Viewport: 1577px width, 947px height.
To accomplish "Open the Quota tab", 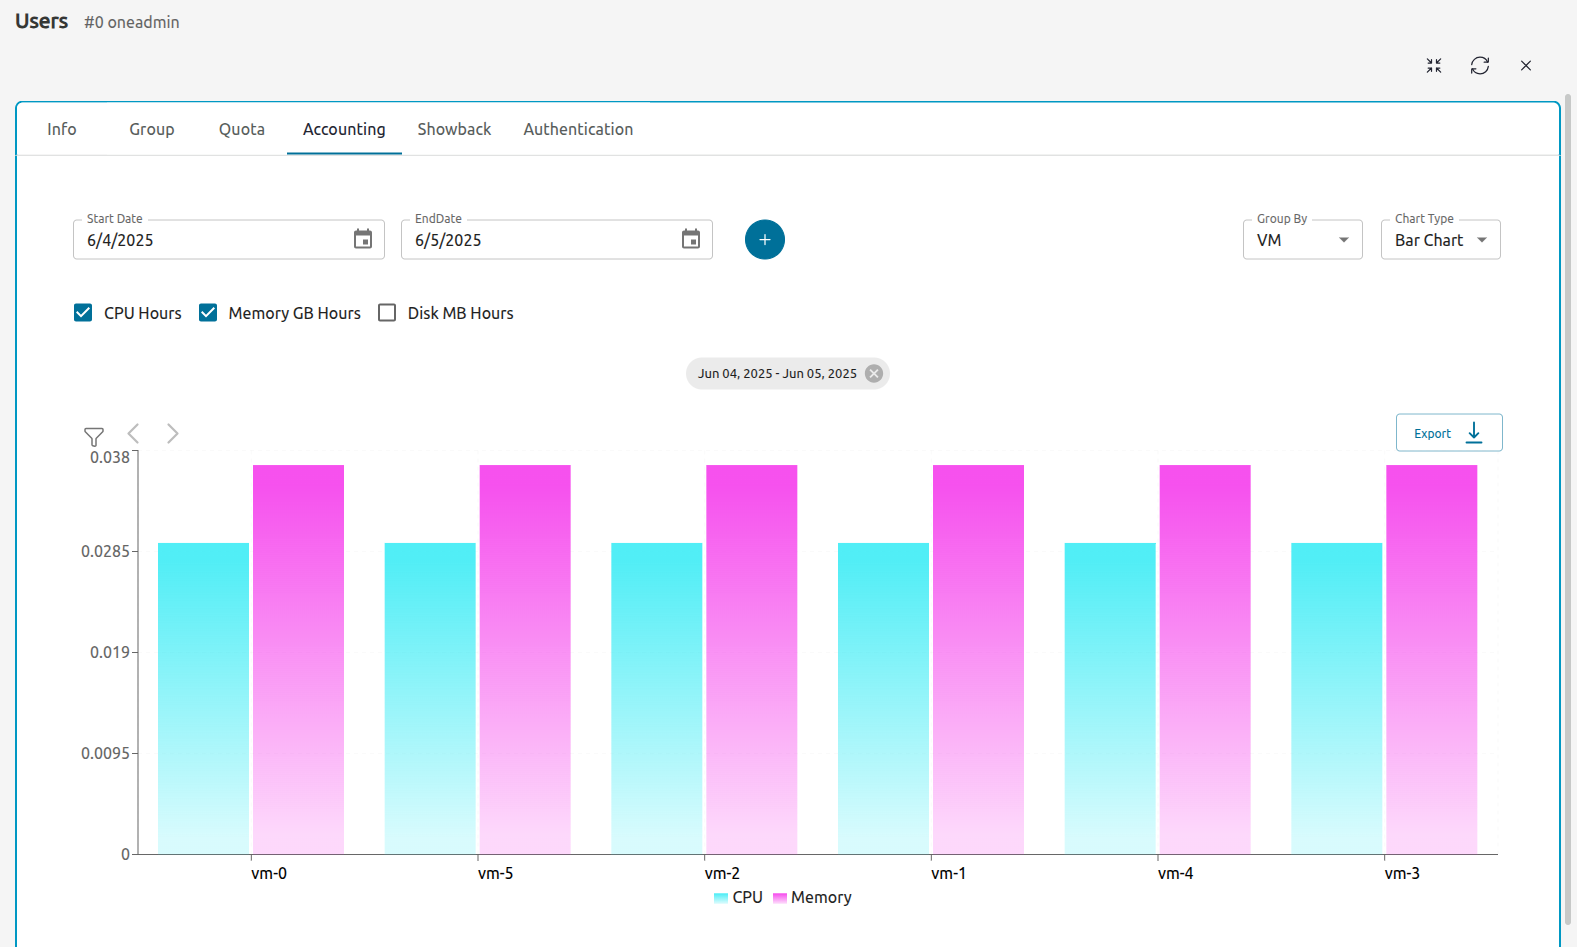I will point(242,129).
